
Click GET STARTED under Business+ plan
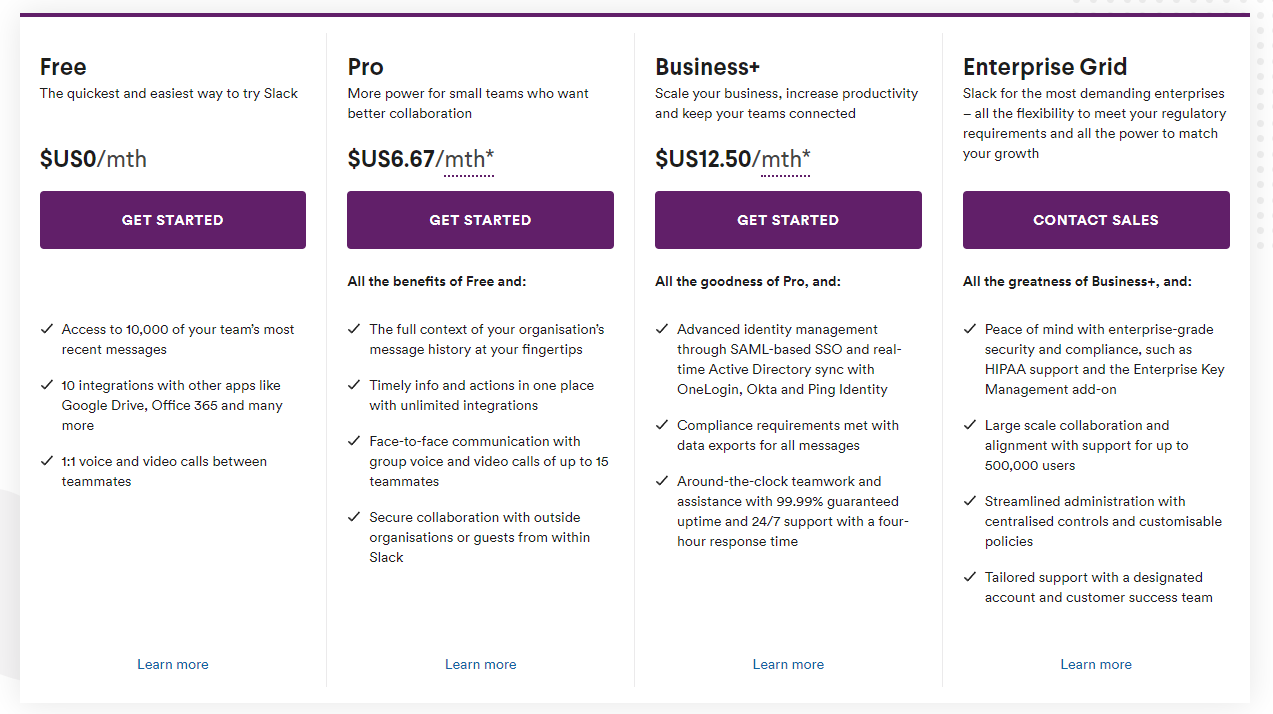click(x=788, y=220)
